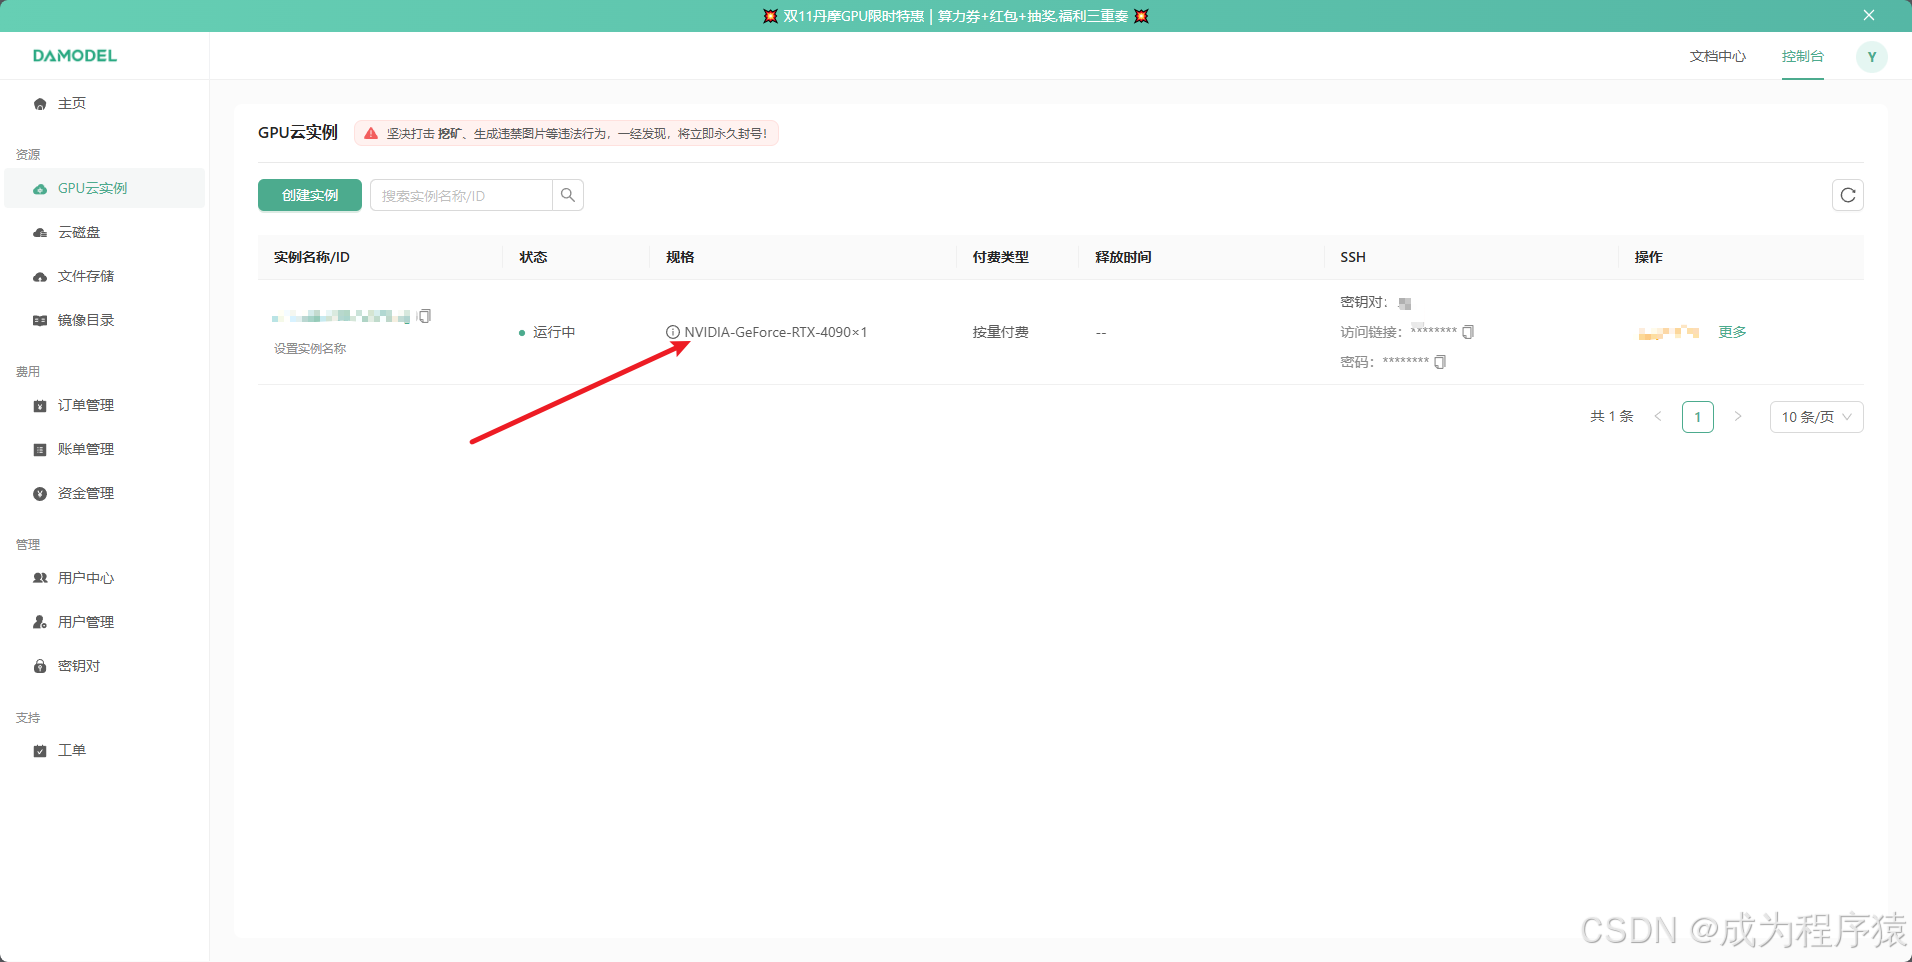Copy the SSH 密码

pyautogui.click(x=1440, y=362)
